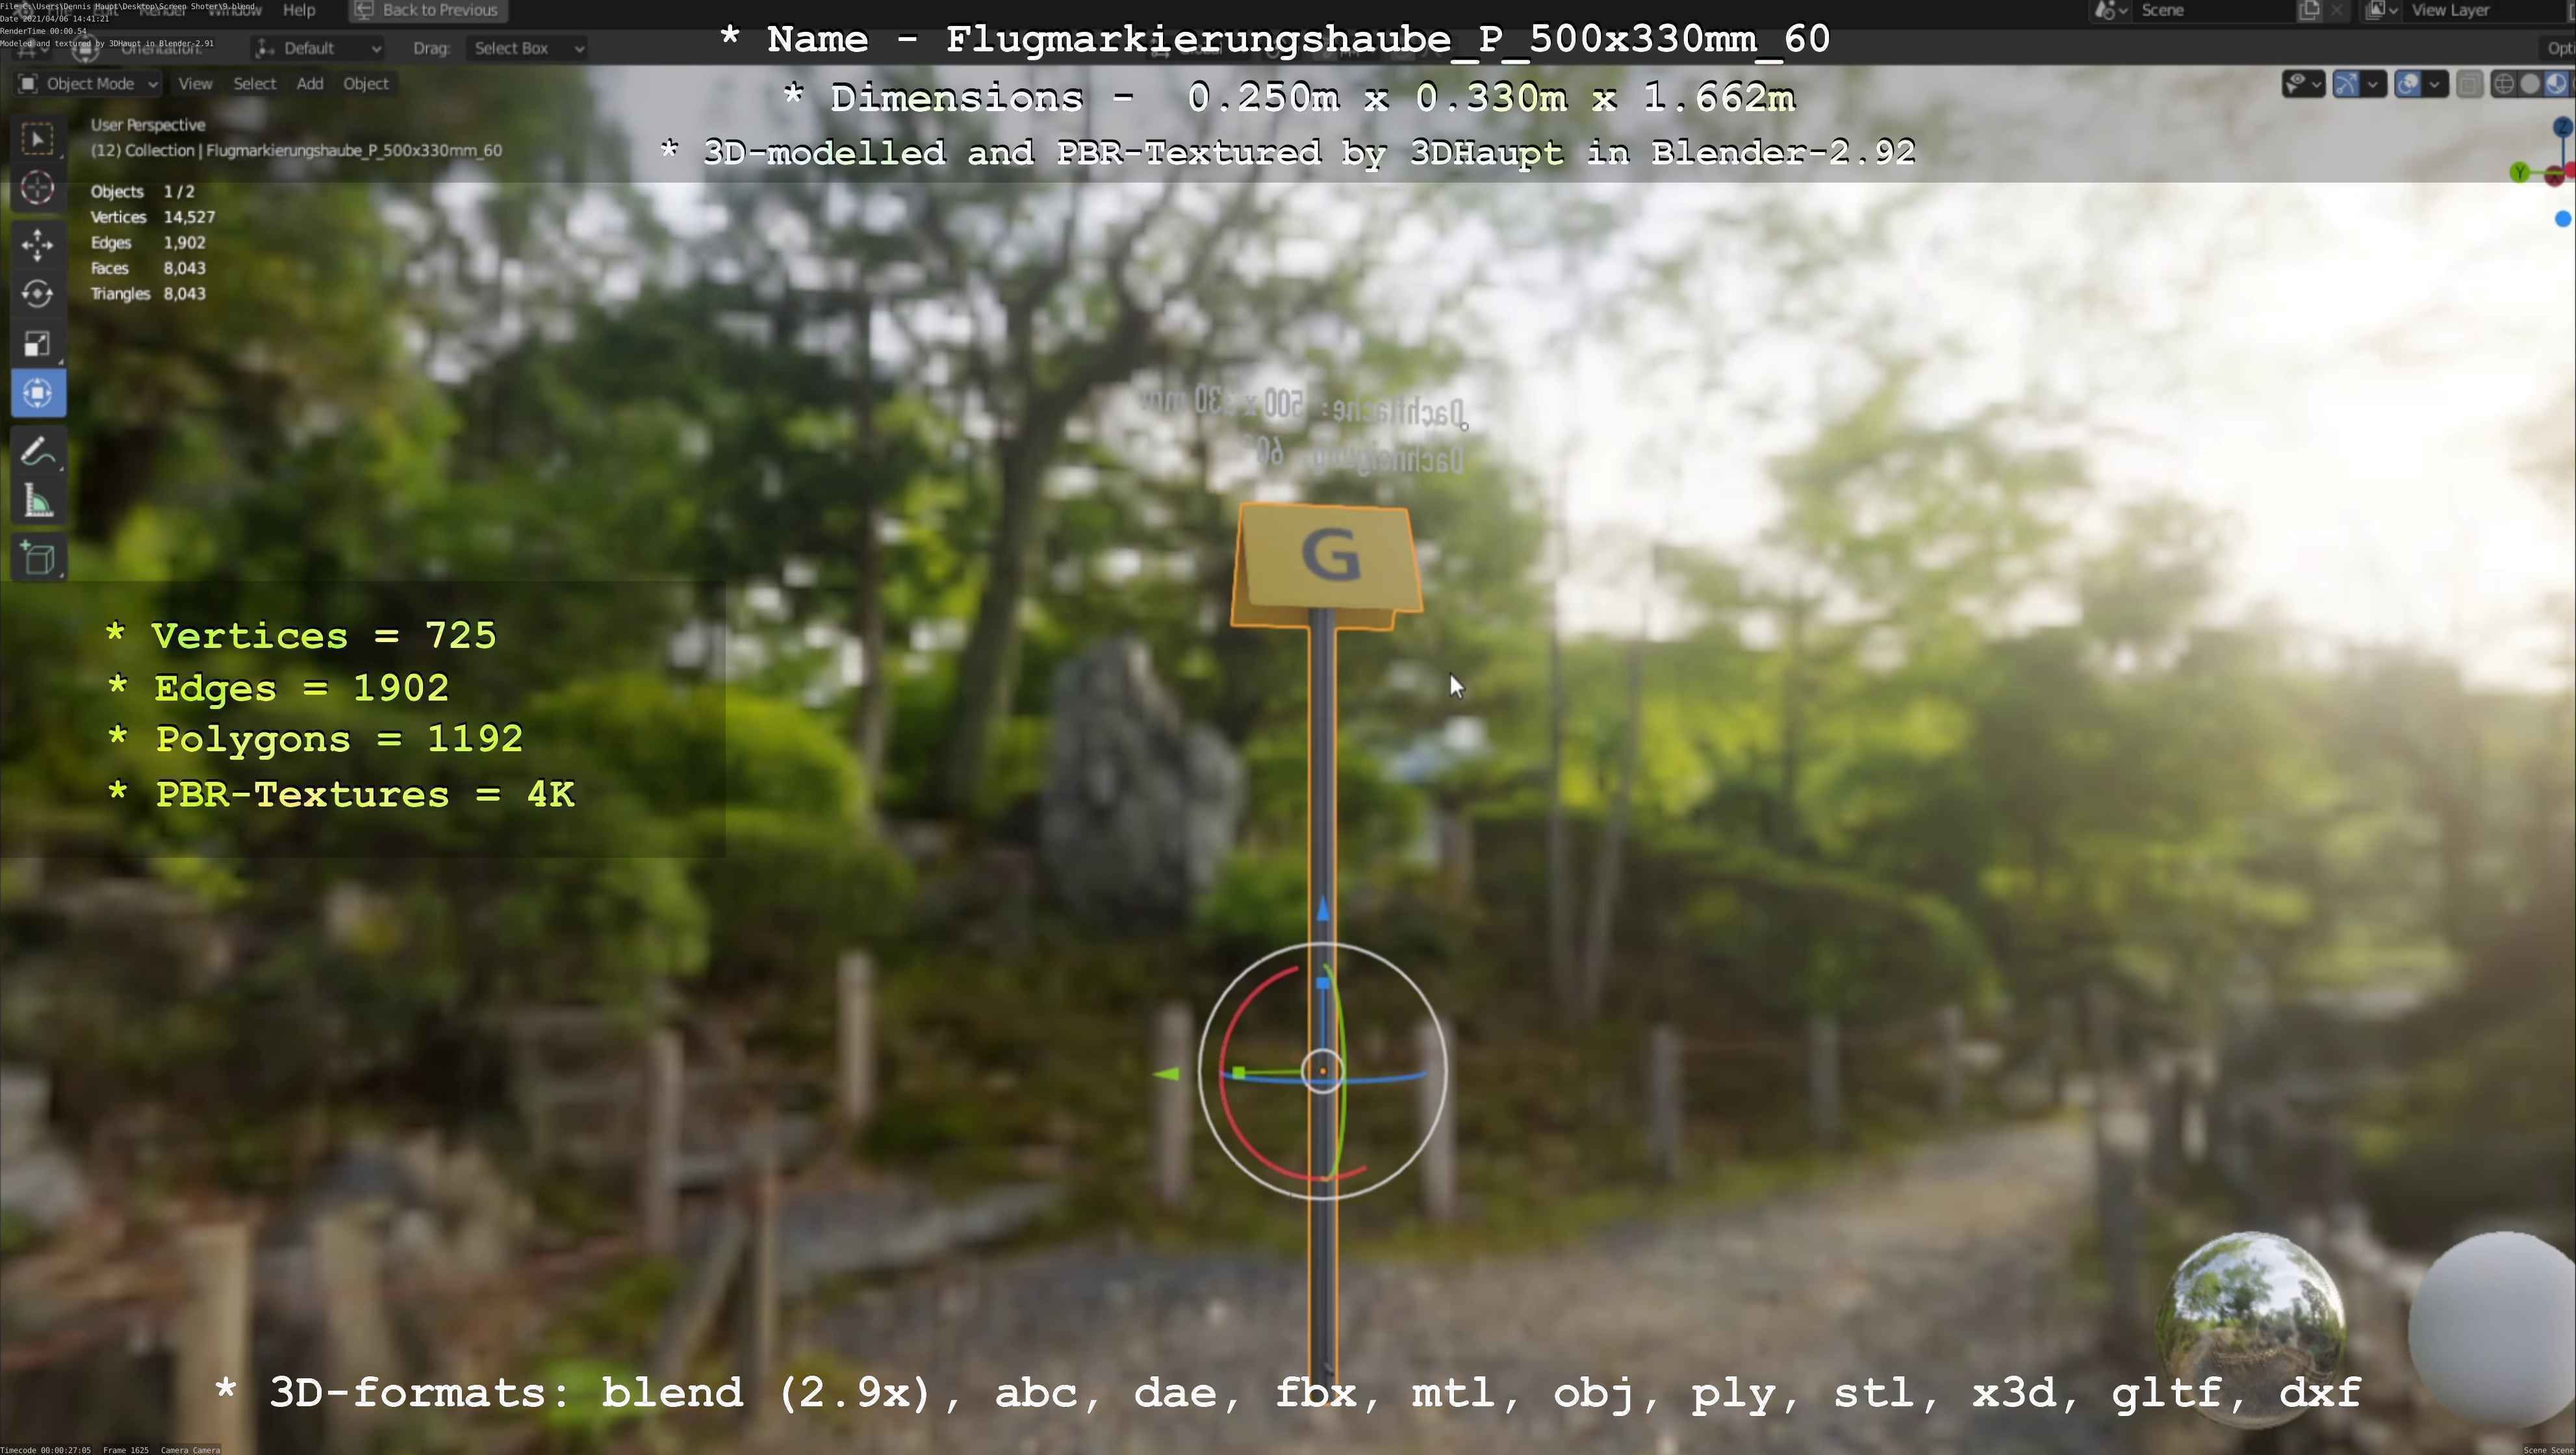Toggle the Show Overlays button

[2408, 84]
